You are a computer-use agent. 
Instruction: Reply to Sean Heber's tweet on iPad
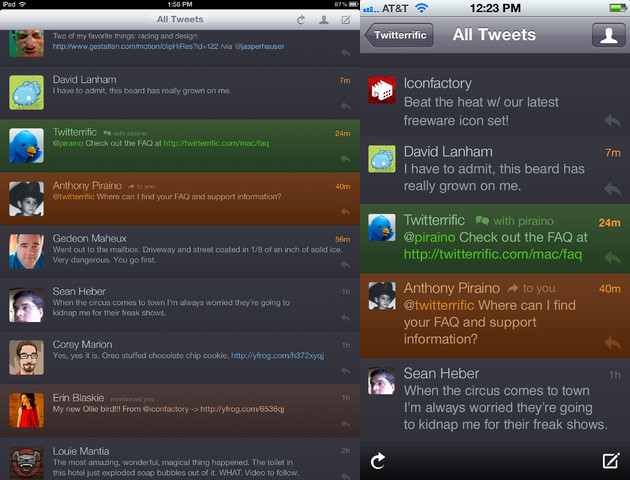pyautogui.click(x=345, y=318)
